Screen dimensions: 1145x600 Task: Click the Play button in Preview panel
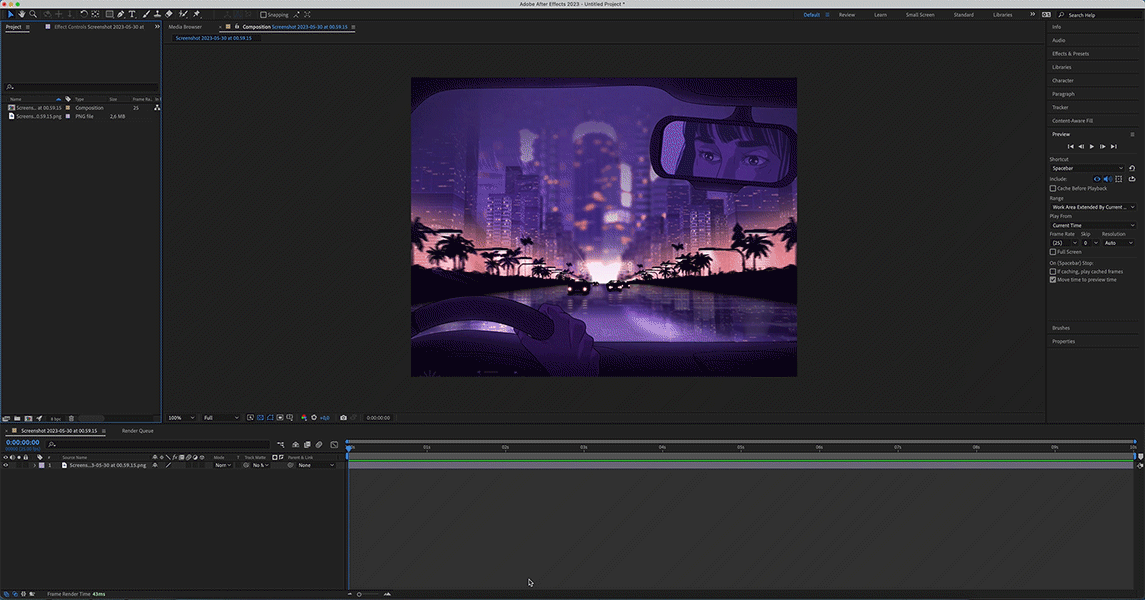pos(1092,147)
